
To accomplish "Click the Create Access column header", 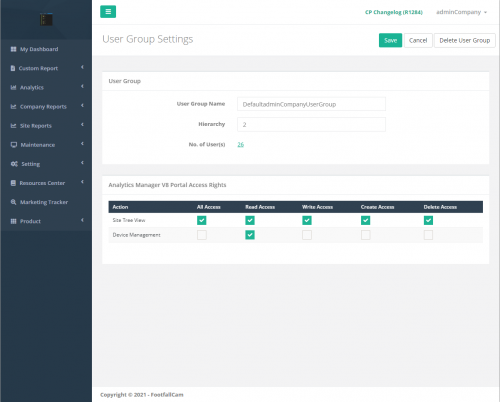I will coord(377,207).
